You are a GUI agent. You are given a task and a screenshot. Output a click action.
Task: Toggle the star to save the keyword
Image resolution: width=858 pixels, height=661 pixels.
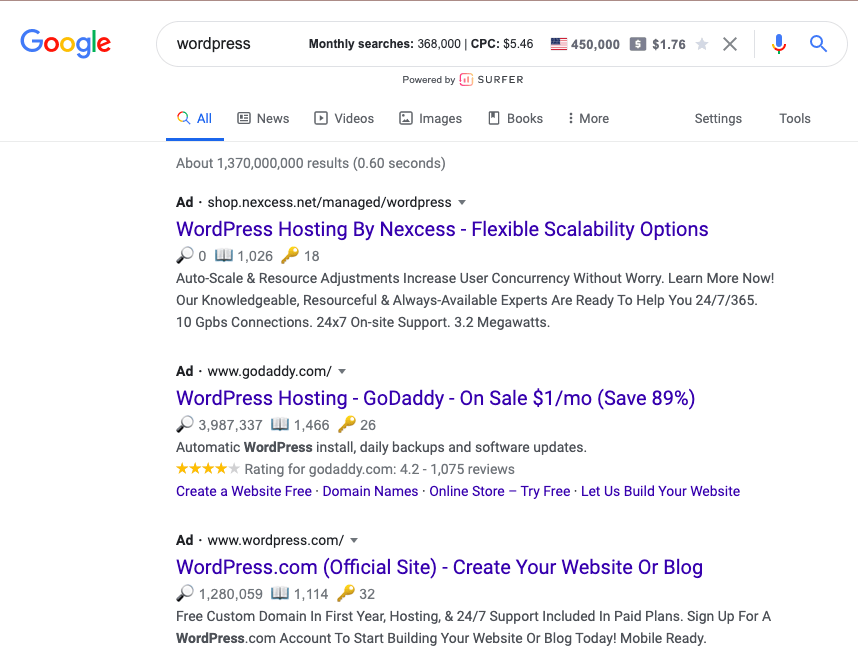702,43
